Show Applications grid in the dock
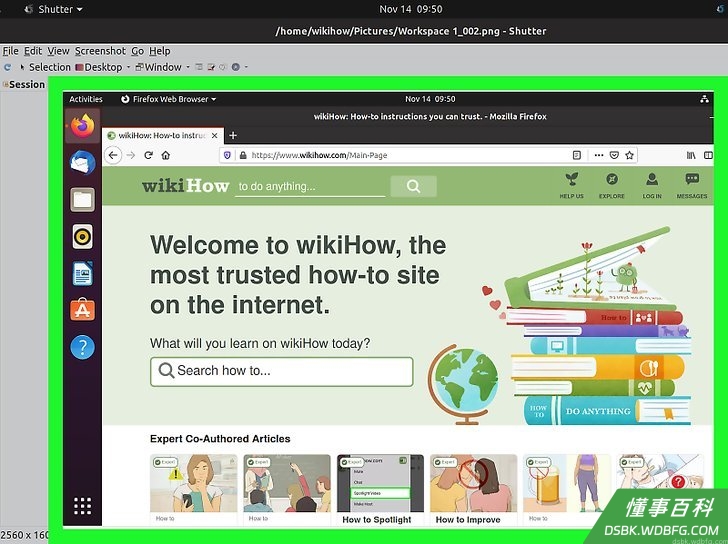Screen dimensions: 728x544 (x=83, y=506)
